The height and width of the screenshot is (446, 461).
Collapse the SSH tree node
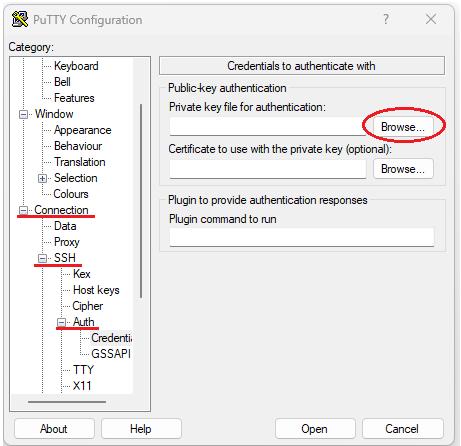point(42,258)
